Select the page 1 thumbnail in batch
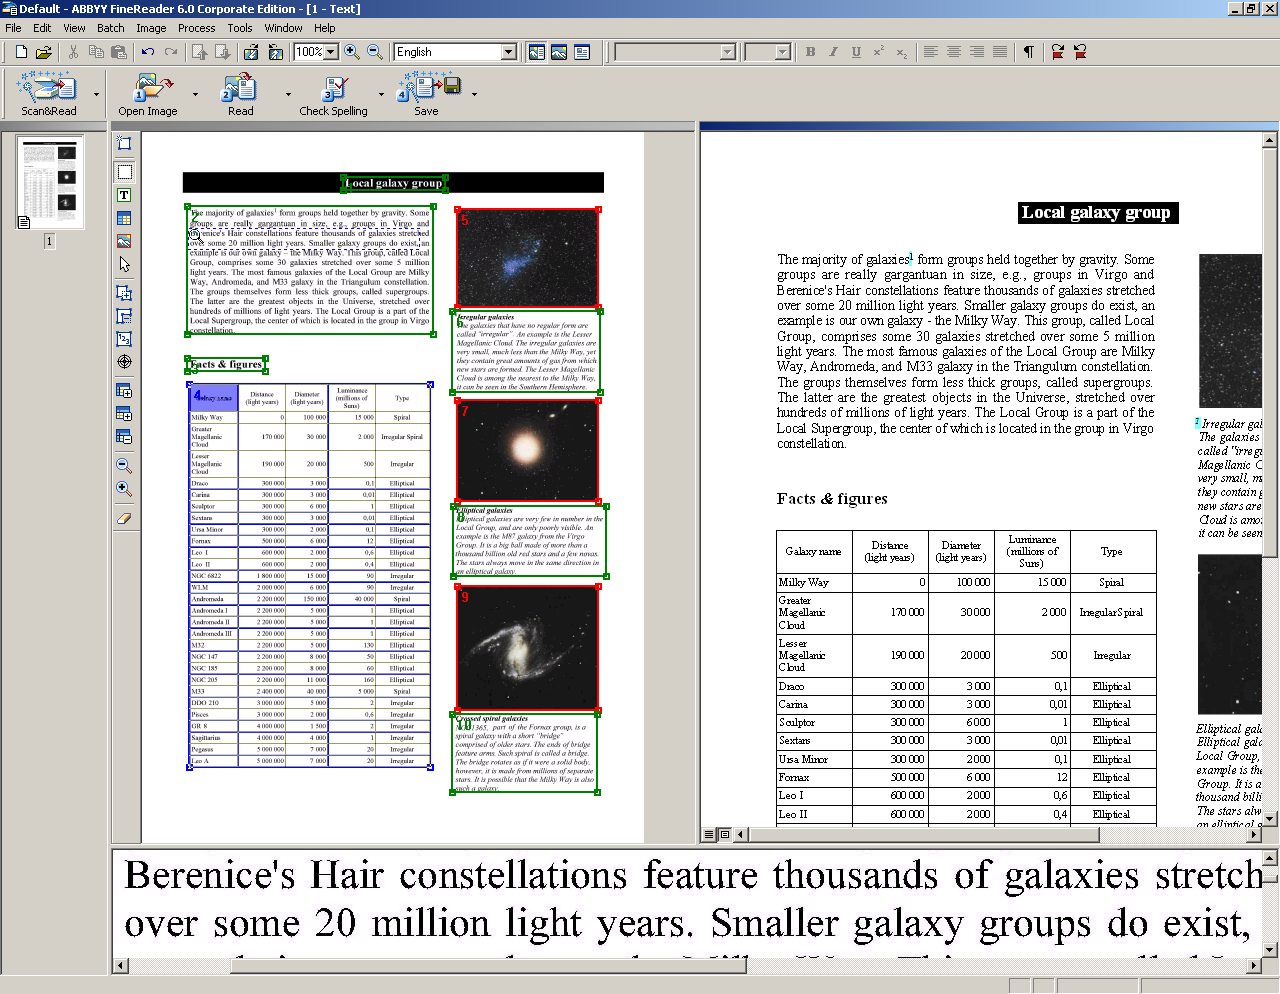1280x994 pixels. point(50,183)
